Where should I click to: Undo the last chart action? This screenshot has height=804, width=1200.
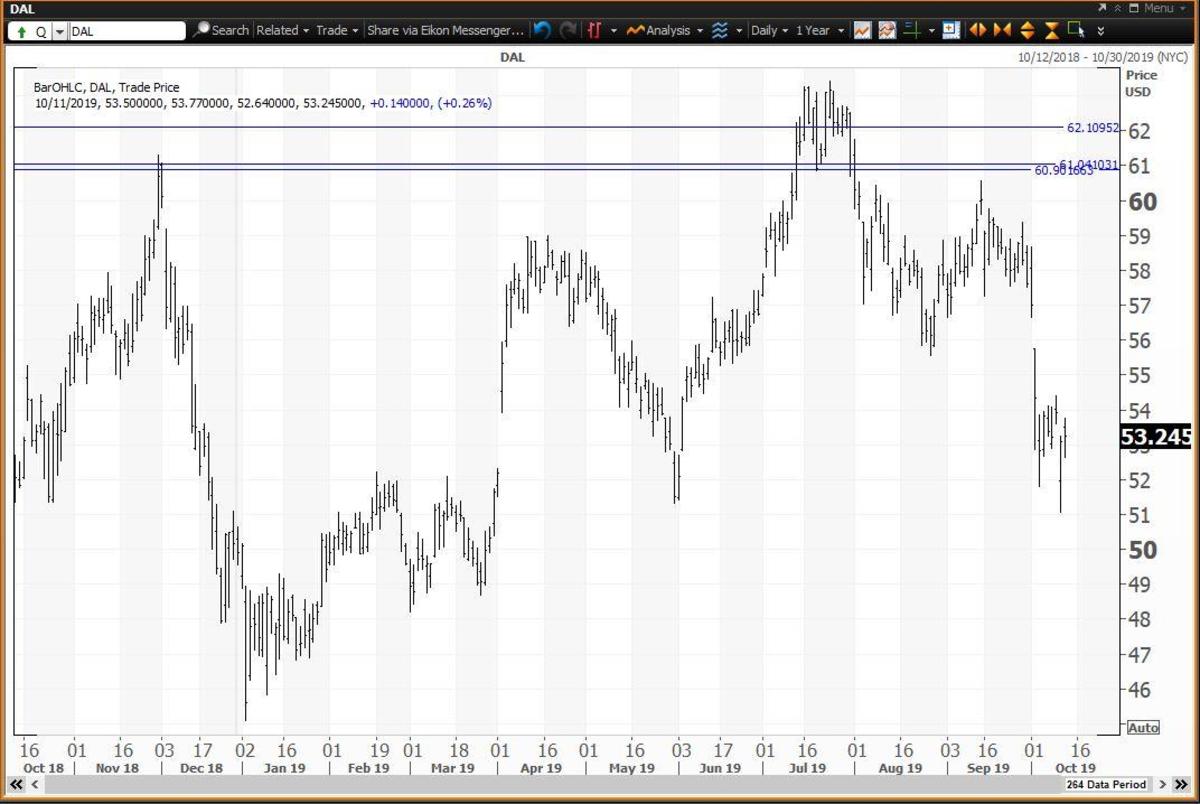[x=541, y=30]
